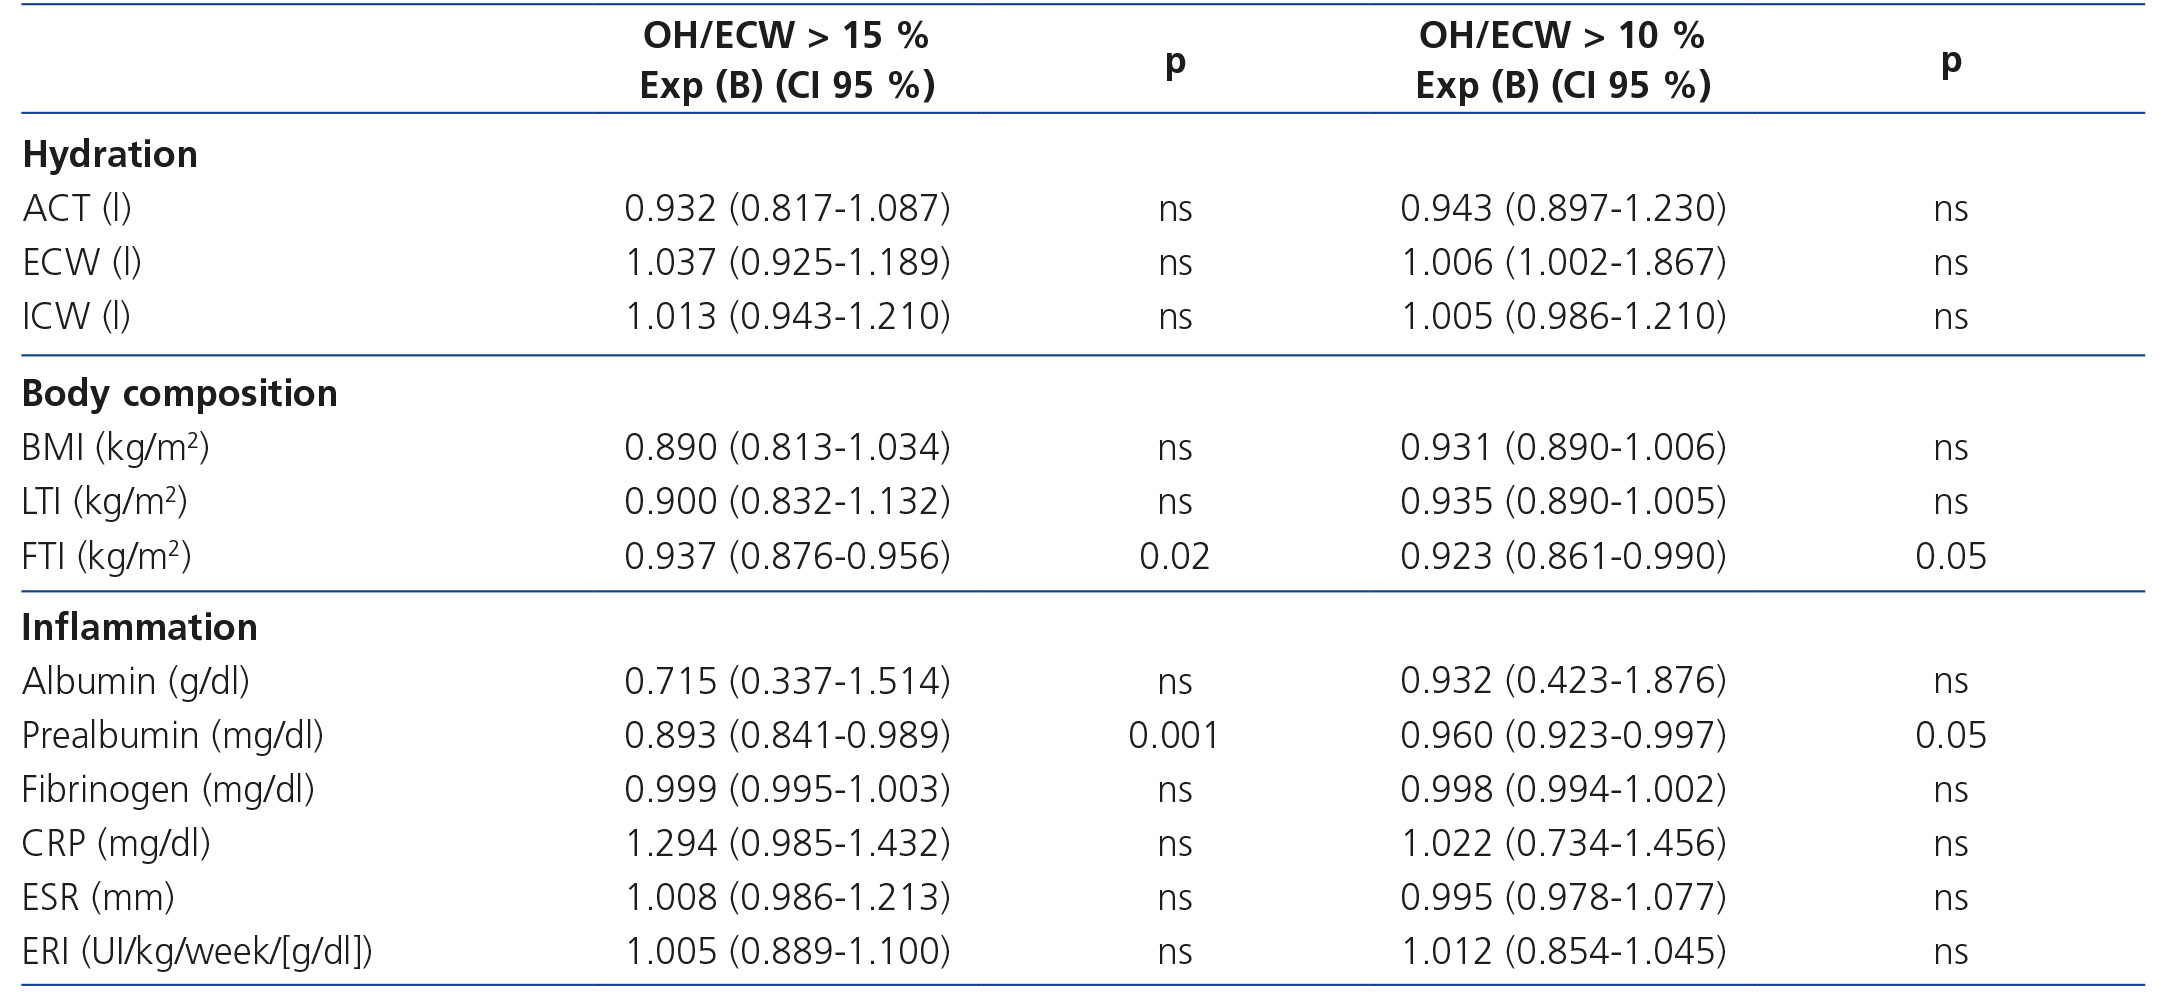Click the Fibrinogen (mg/dl) row label
This screenshot has height=993, width=2165.
click(168, 790)
